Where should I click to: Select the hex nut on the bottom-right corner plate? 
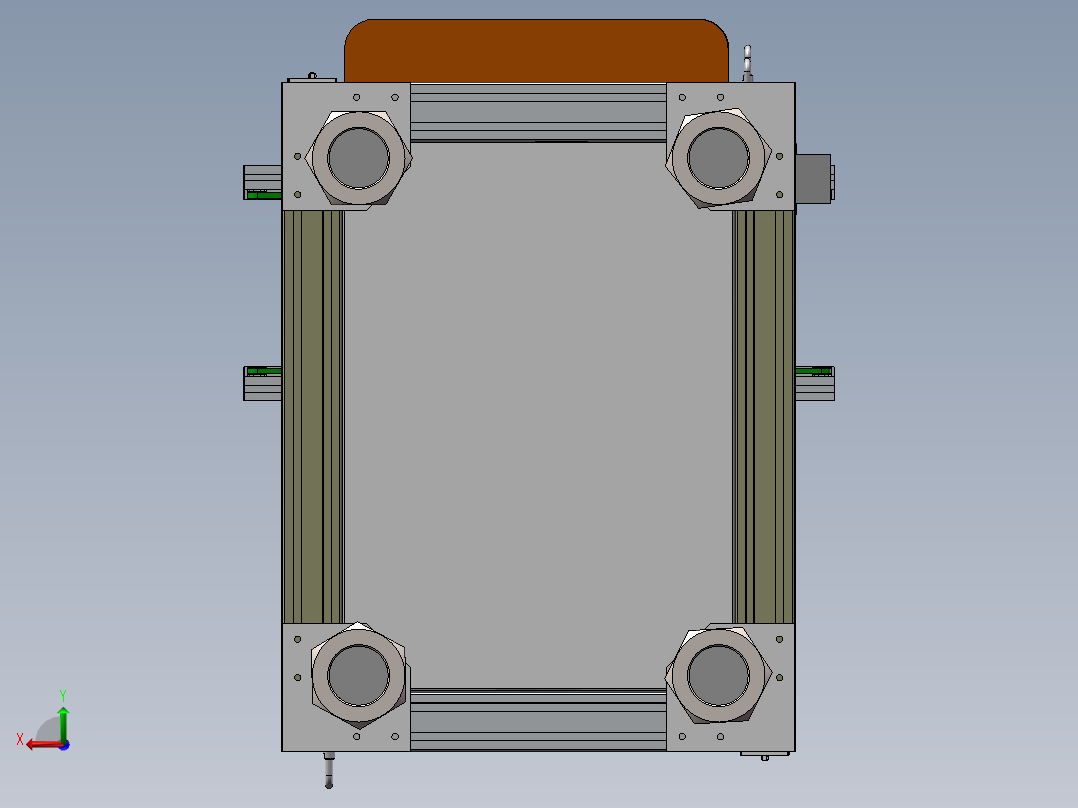click(718, 675)
